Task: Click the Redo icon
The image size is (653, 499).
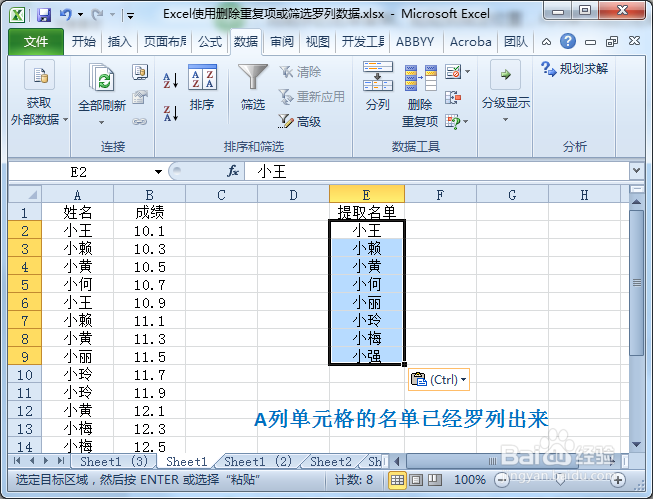Action: pos(97,15)
